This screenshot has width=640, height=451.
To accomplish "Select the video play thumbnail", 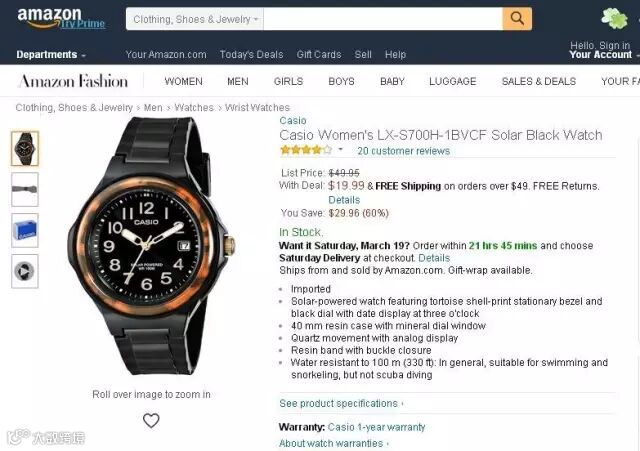I will [x=25, y=271].
